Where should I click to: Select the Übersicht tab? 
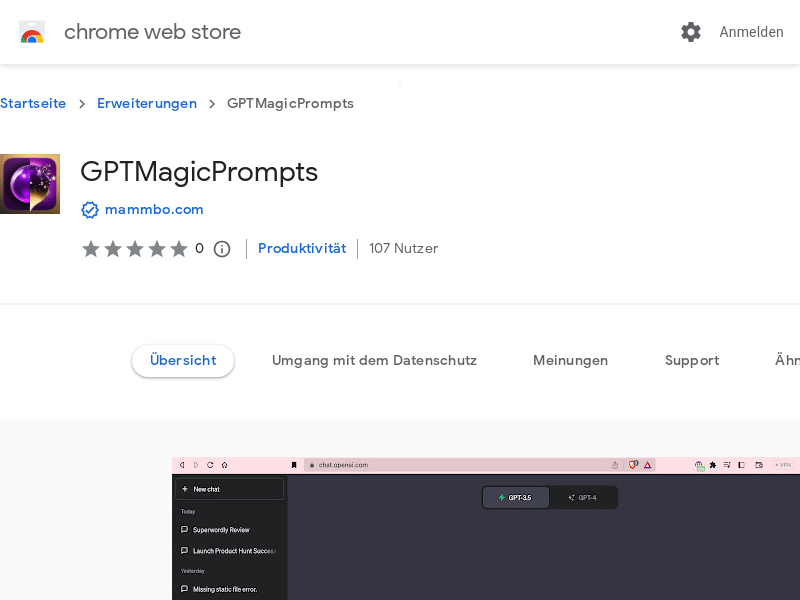pos(183,361)
